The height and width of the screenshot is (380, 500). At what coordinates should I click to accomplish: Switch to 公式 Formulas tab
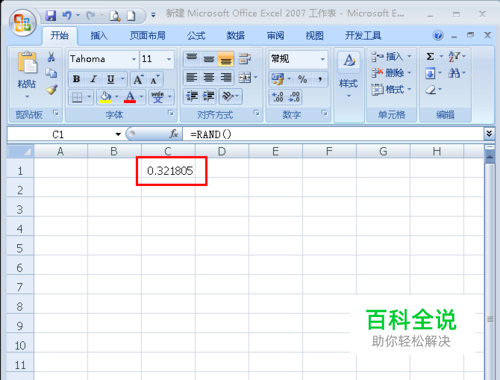pyautogui.click(x=196, y=35)
